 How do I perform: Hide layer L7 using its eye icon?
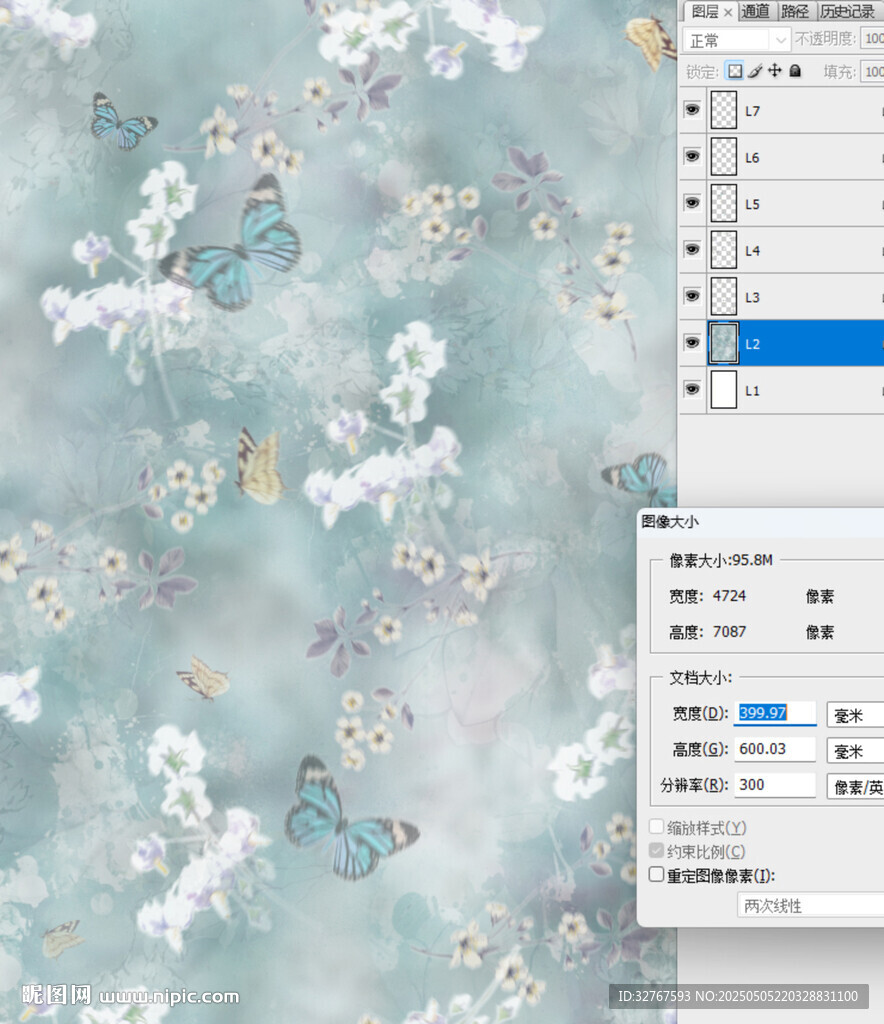pyautogui.click(x=692, y=110)
